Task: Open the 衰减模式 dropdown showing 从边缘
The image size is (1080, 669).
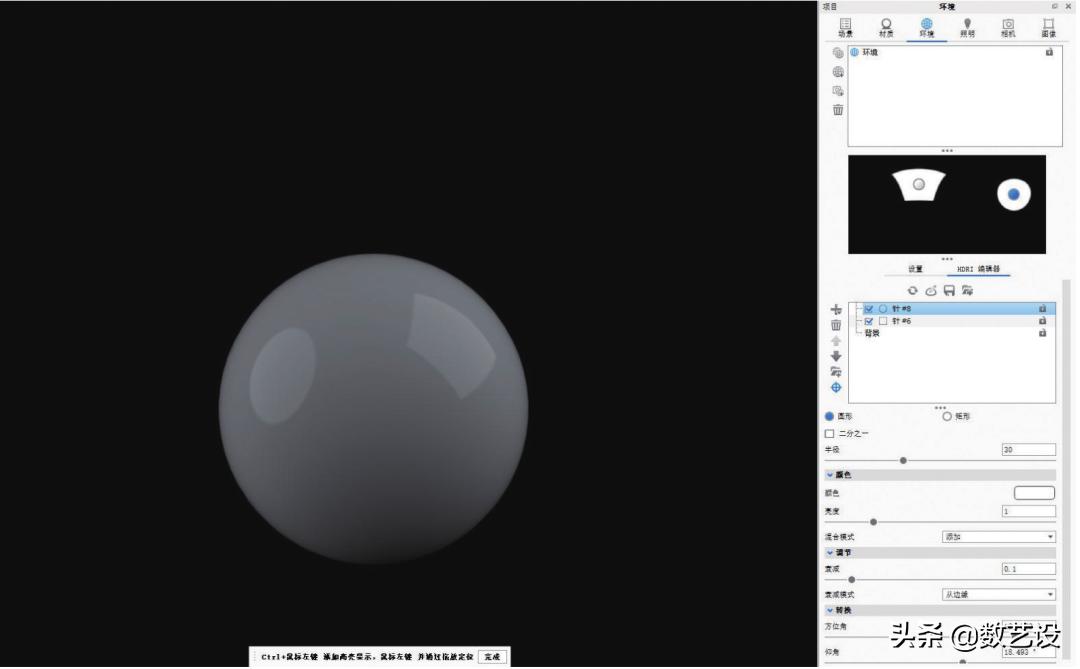Action: pos(998,594)
